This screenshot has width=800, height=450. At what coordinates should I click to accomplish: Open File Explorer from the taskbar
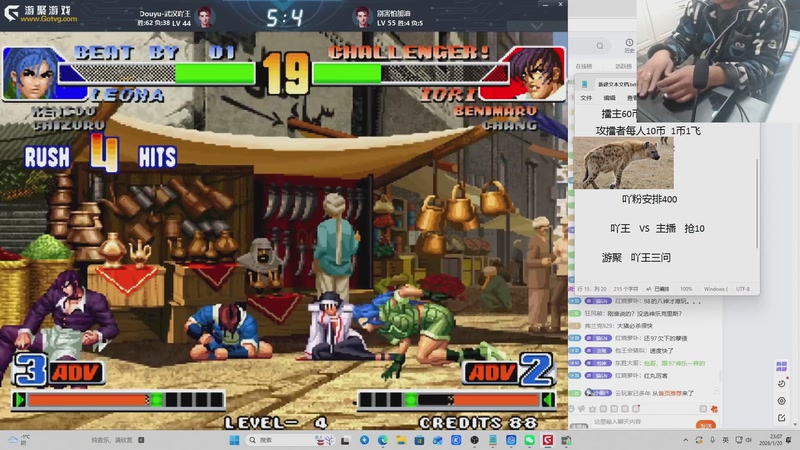tap(401, 440)
